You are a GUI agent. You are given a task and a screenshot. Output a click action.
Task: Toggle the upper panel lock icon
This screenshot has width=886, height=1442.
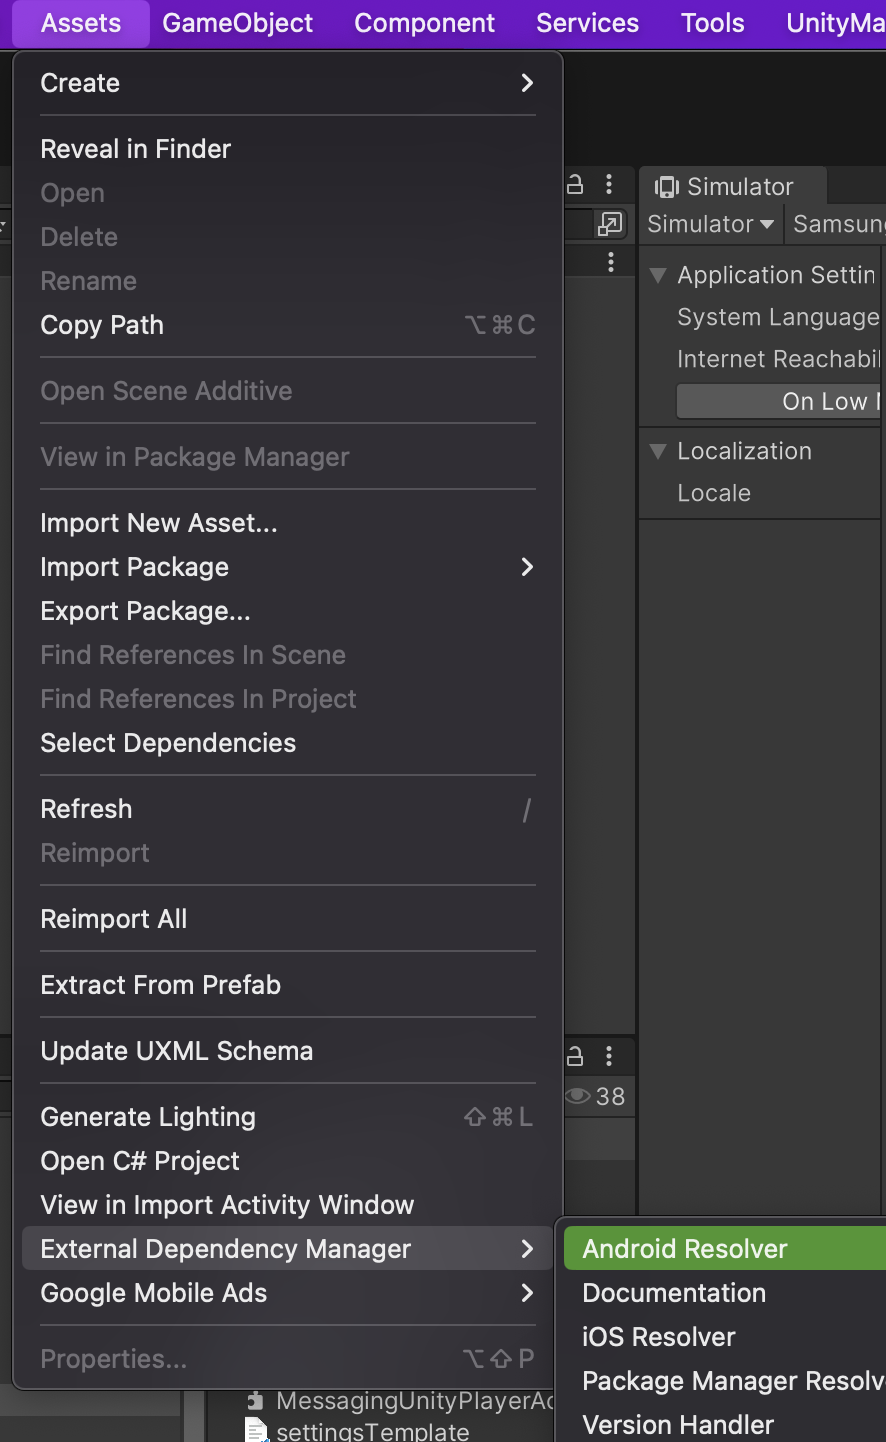(575, 184)
